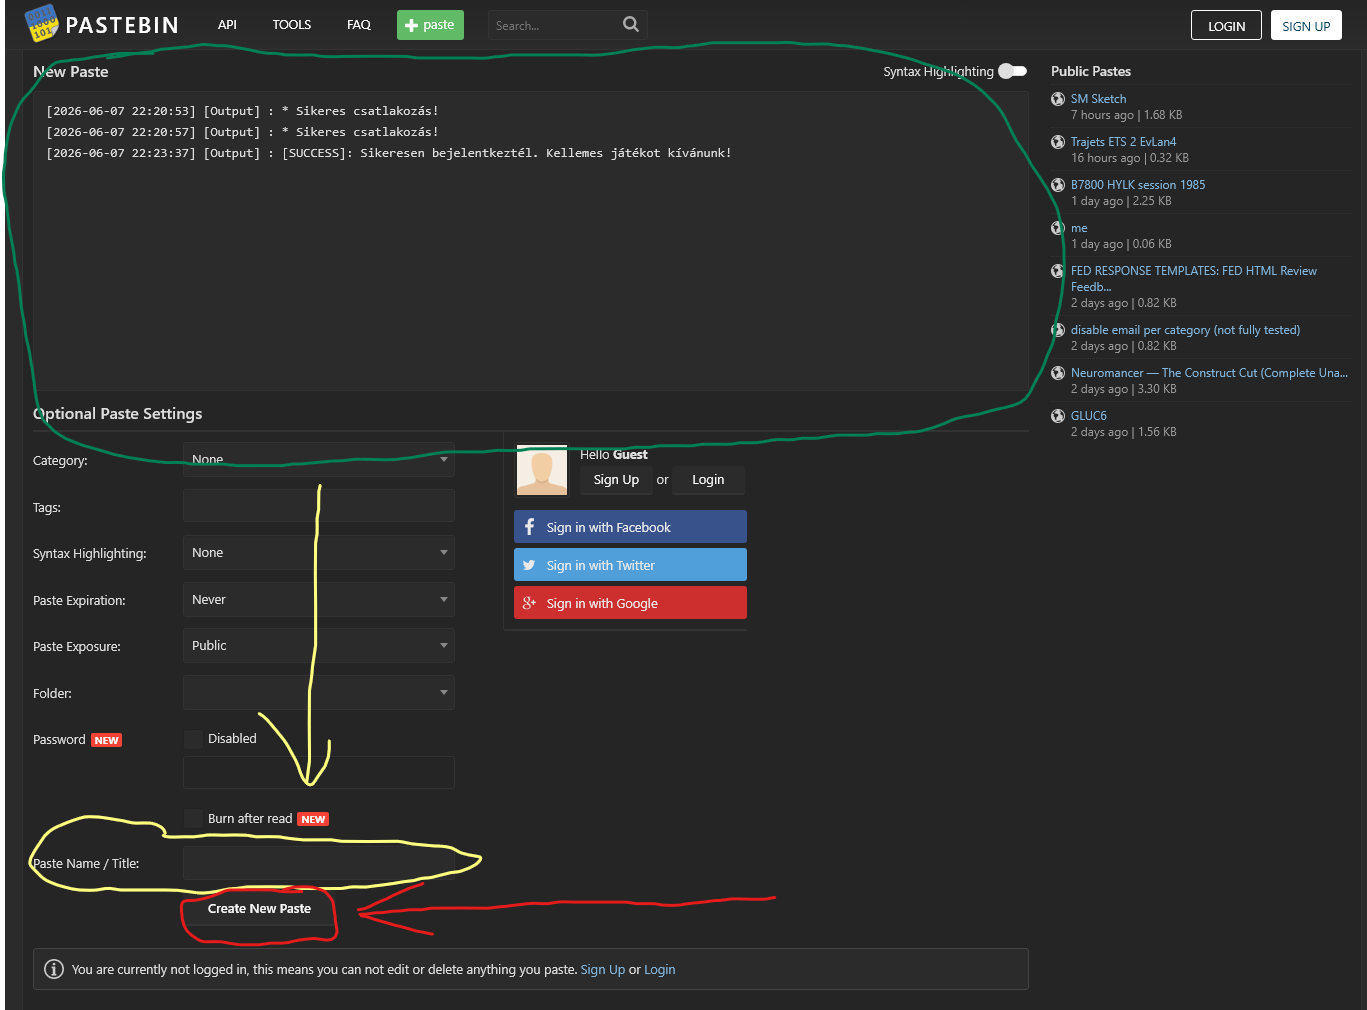The height and width of the screenshot is (1010, 1367).
Task: Enable the Burn after read checkbox
Action: (x=193, y=818)
